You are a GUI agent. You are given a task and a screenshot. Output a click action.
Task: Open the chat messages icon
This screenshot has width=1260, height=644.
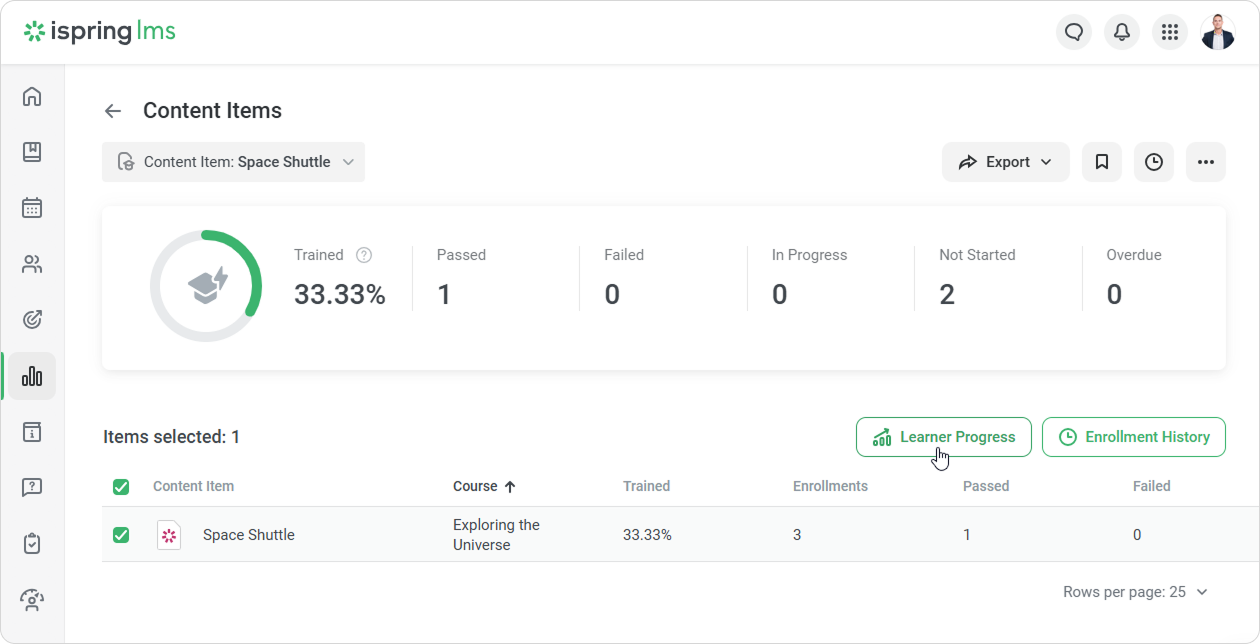[x=1074, y=32]
